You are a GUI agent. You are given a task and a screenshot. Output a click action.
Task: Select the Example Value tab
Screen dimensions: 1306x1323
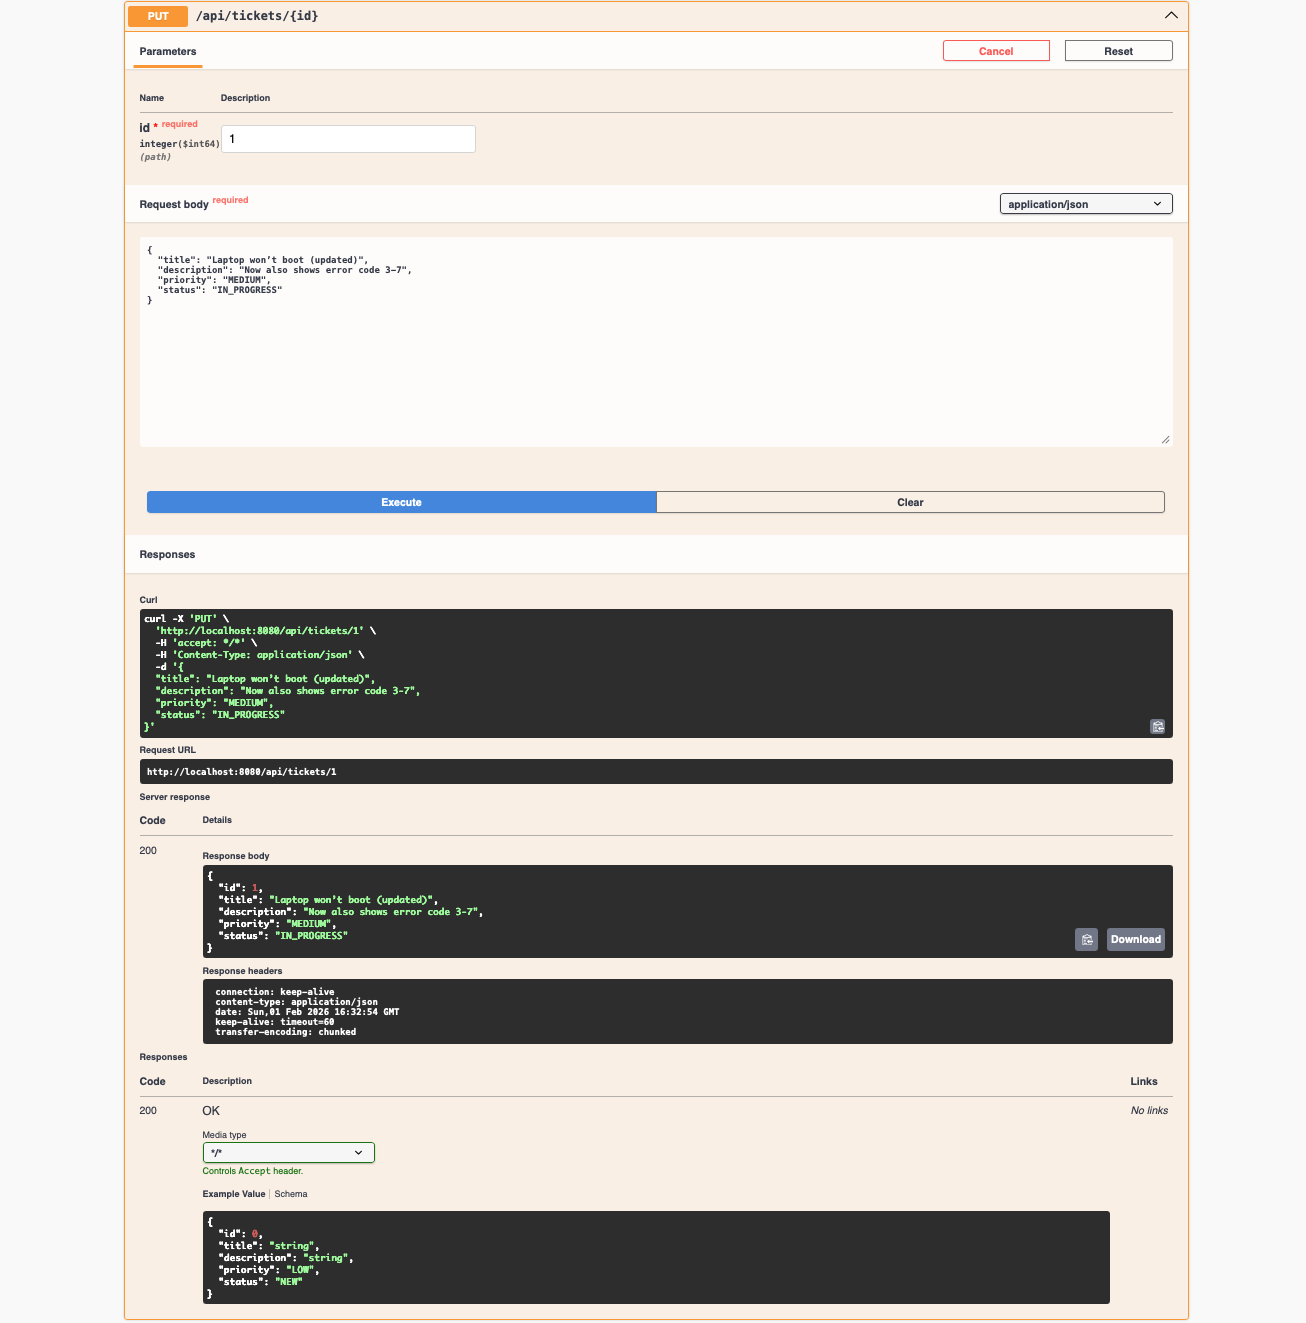(233, 1193)
